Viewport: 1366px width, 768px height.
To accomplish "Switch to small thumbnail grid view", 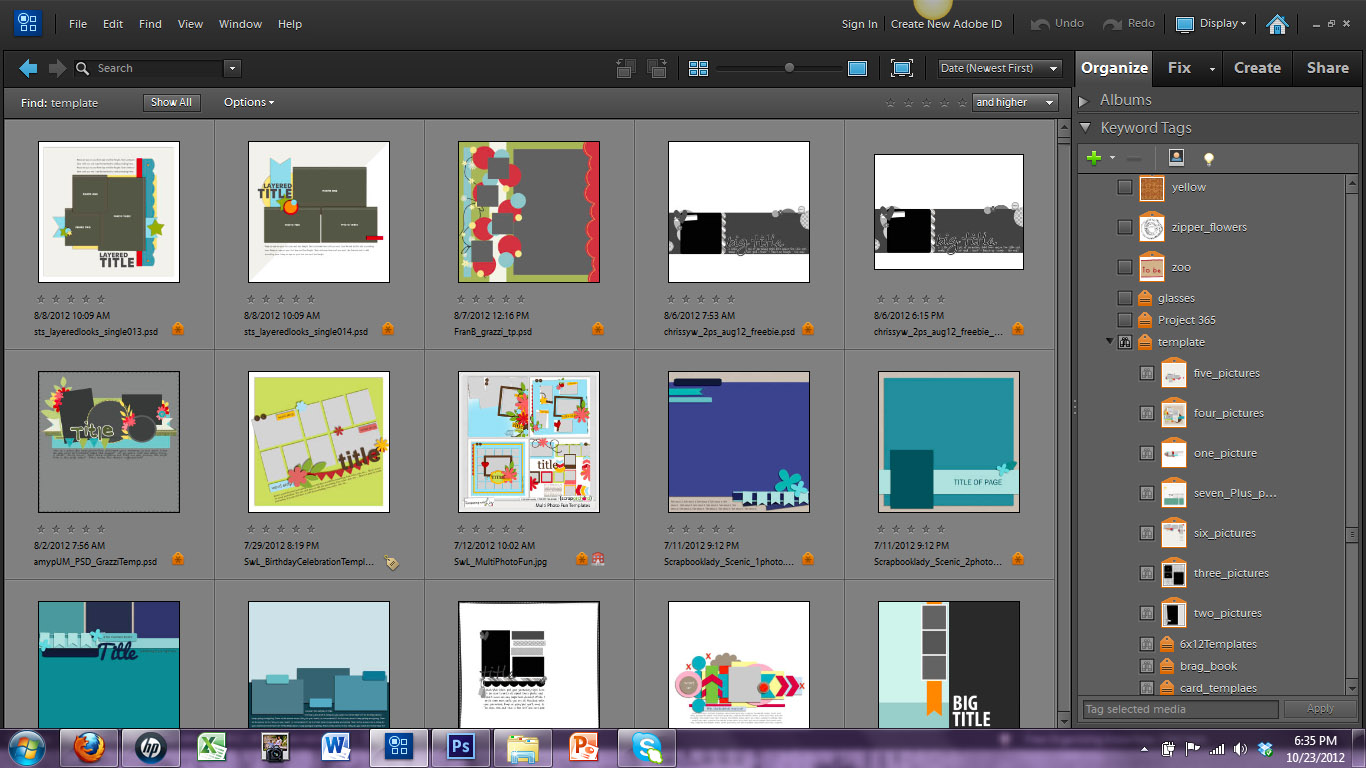I will 698,68.
